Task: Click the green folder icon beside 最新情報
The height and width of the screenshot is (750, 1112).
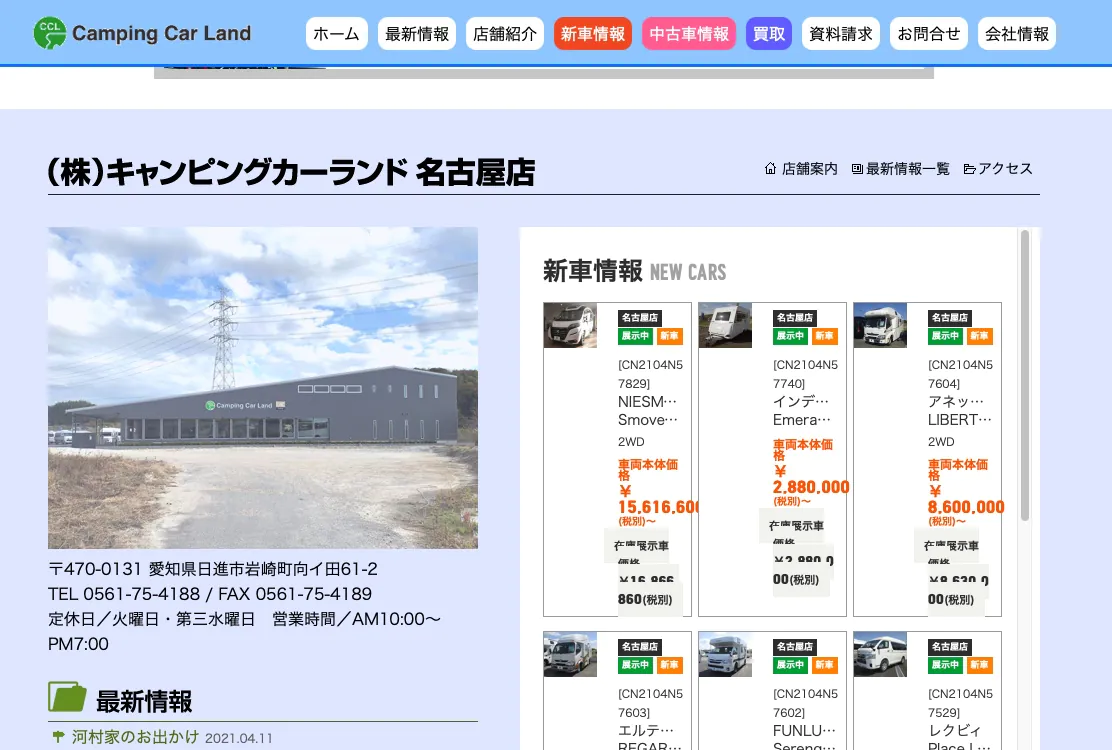Action: (67, 697)
